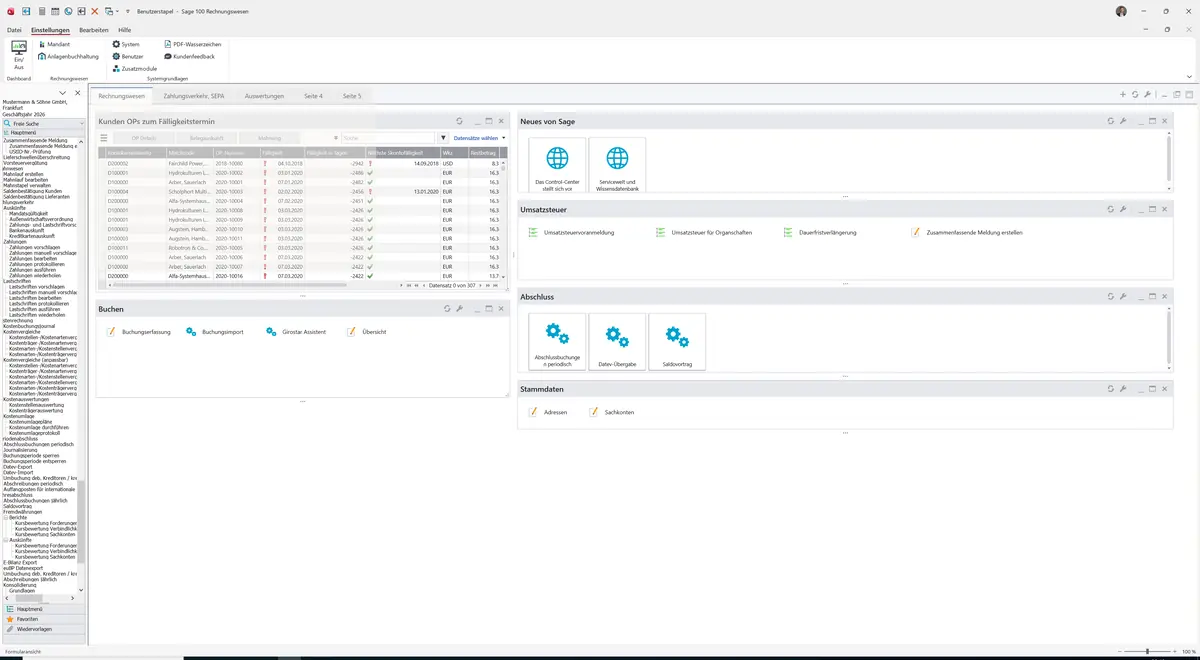1200x660 pixels.
Task: Open Das Control-Center tile
Action: pos(557,165)
